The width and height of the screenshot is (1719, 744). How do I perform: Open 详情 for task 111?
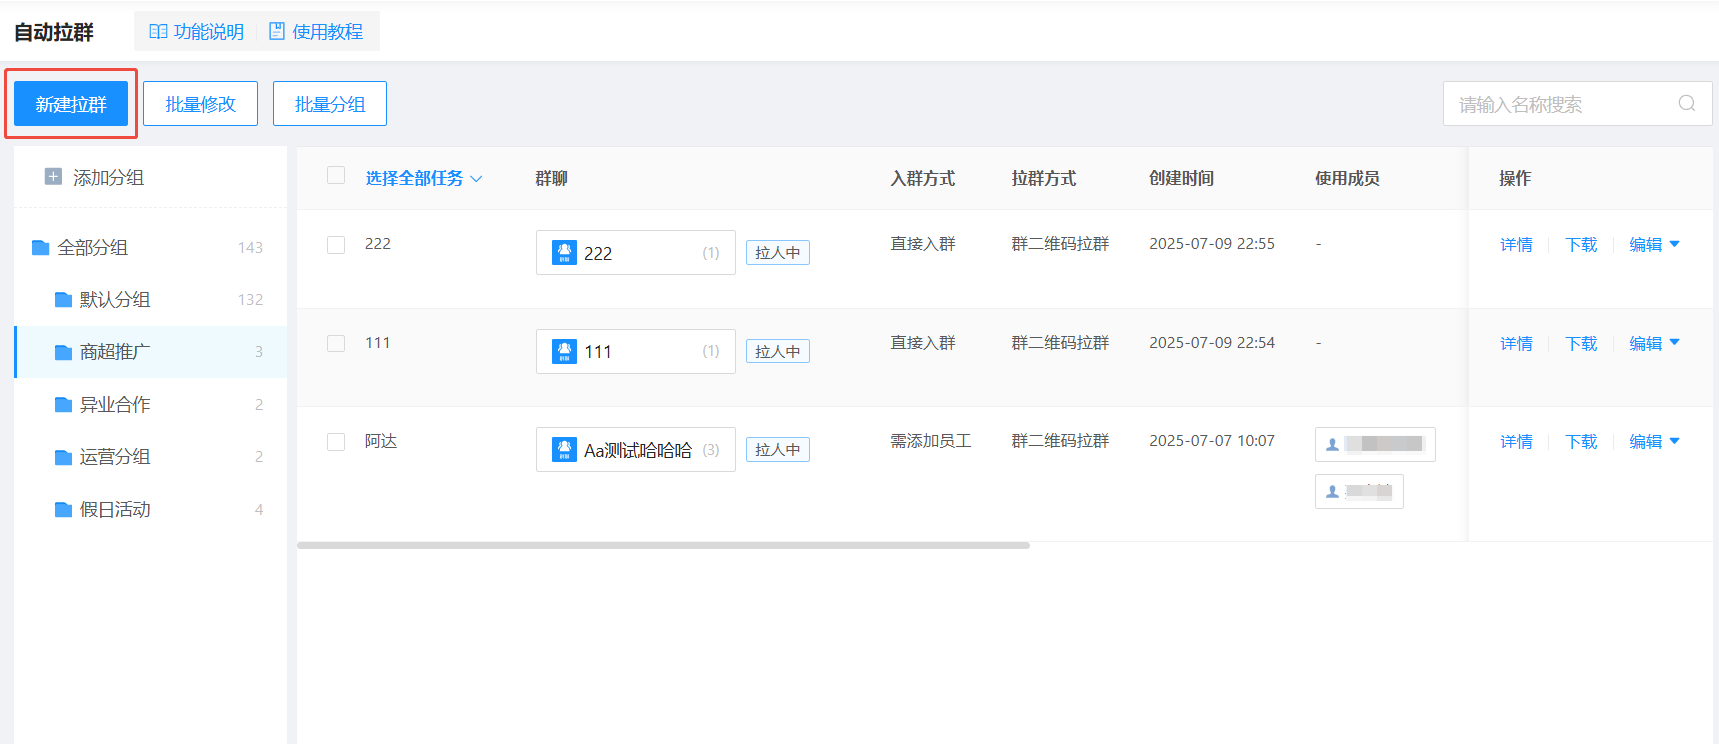[1516, 343]
